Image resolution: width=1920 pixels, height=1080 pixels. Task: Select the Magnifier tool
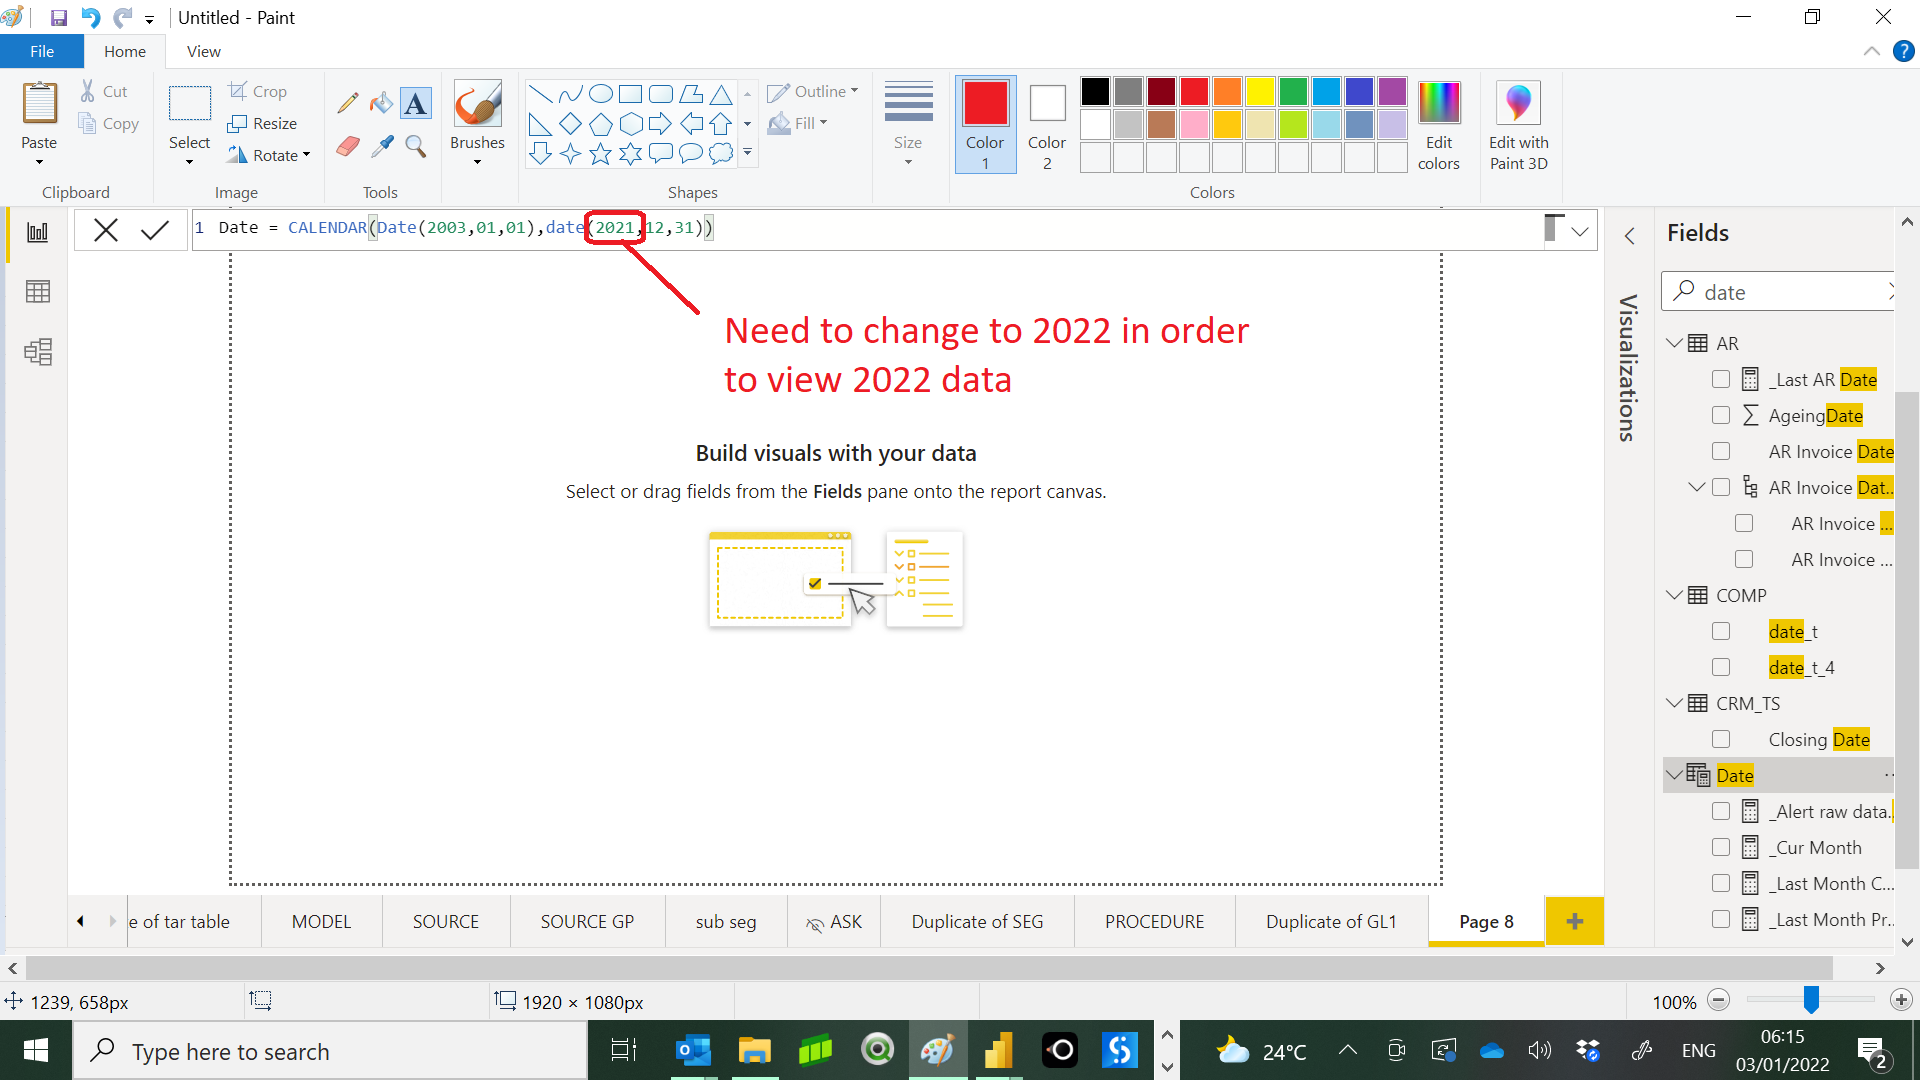(x=416, y=146)
